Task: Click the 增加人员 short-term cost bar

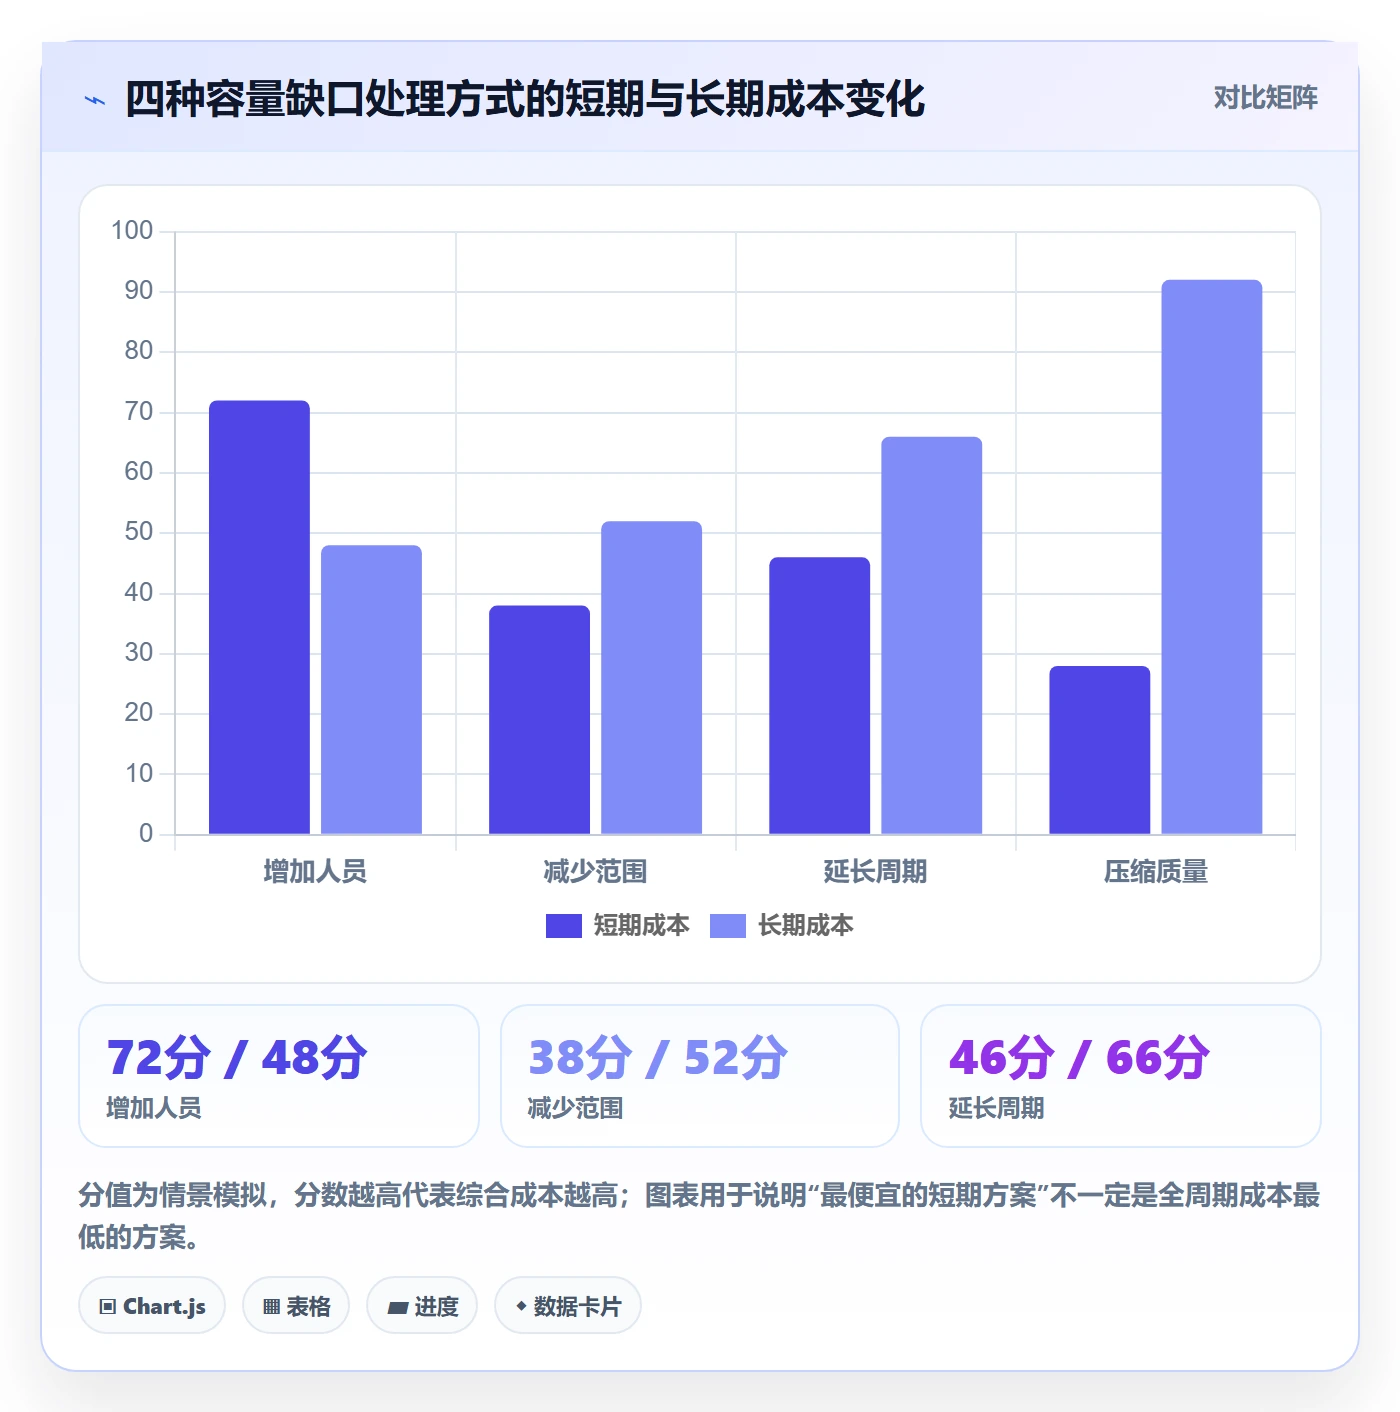Action: [x=259, y=617]
